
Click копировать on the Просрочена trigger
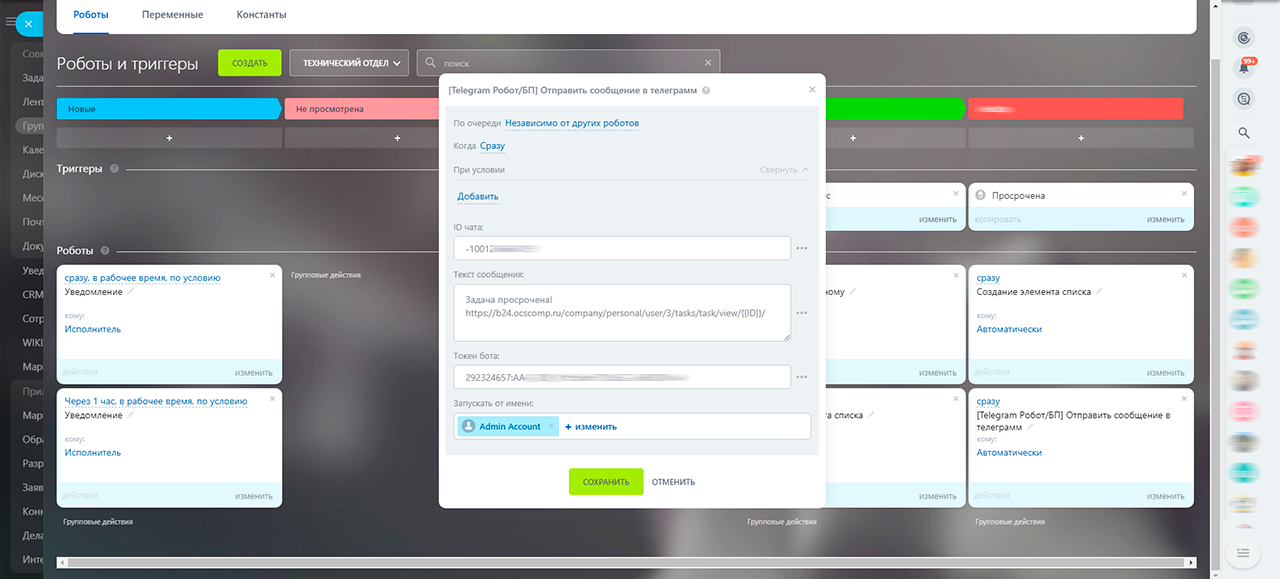999,219
